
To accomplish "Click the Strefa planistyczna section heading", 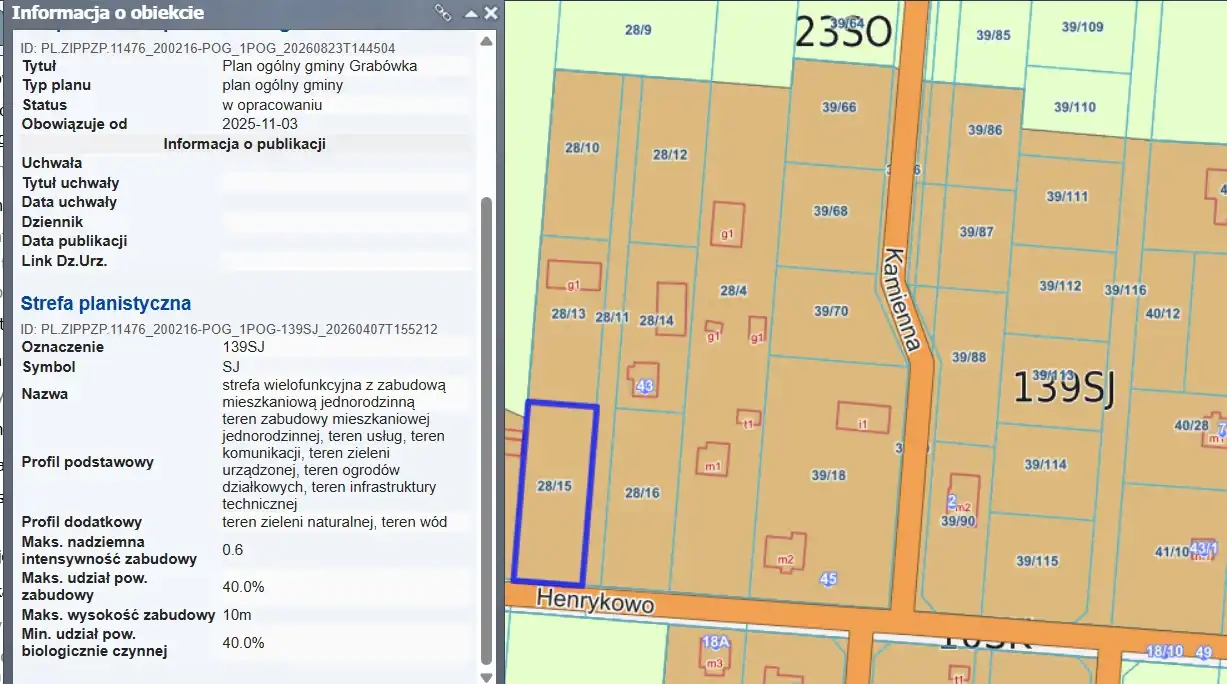I will pos(106,303).
